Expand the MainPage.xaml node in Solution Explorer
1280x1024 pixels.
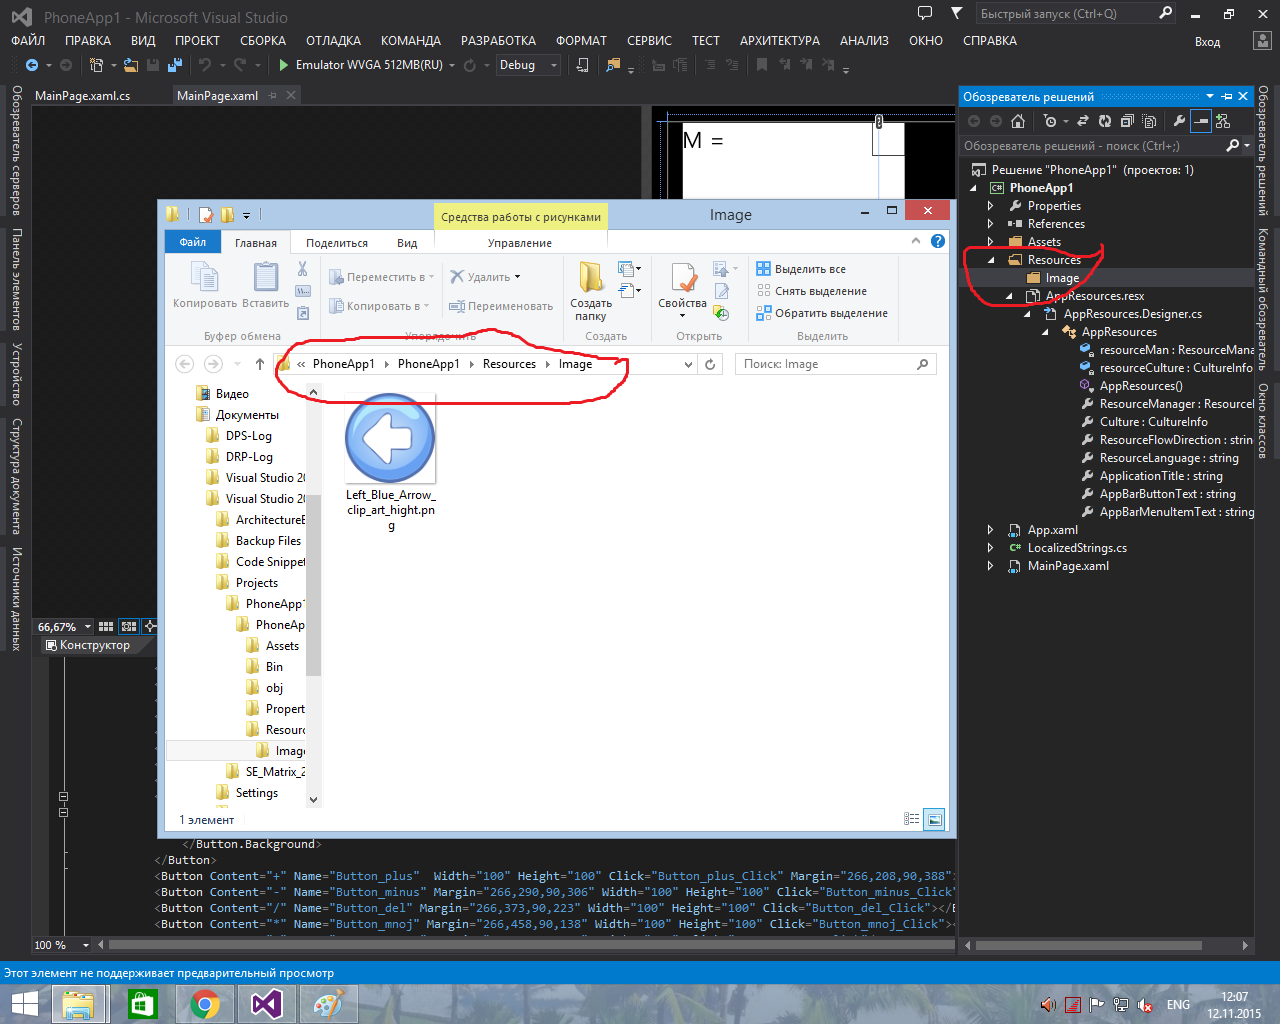(x=990, y=566)
